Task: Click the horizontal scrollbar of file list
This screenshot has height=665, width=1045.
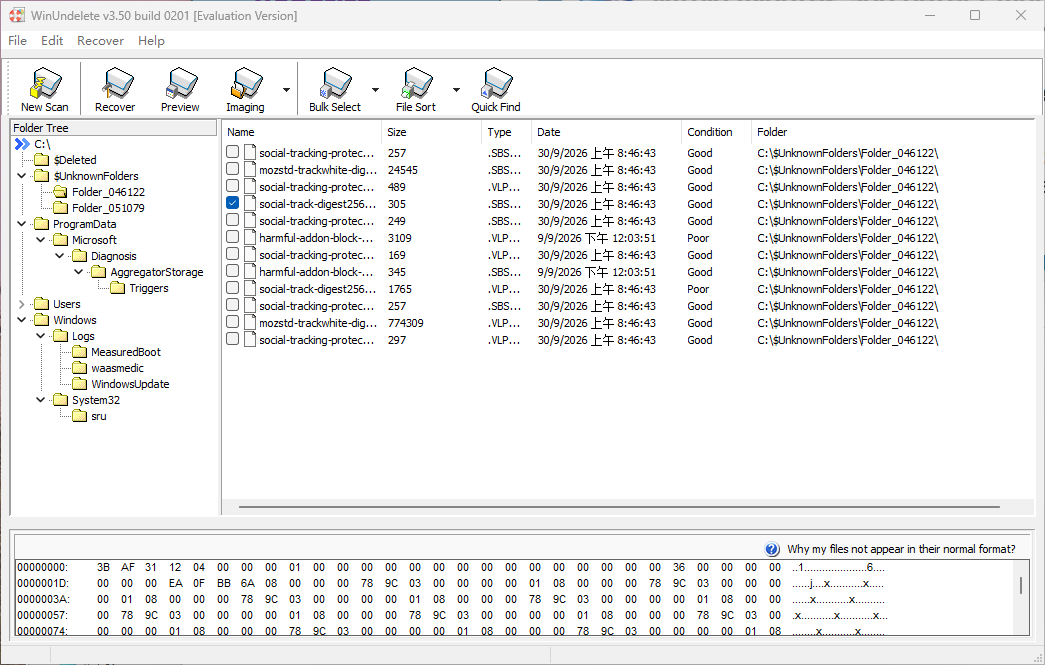Action: pyautogui.click(x=619, y=507)
